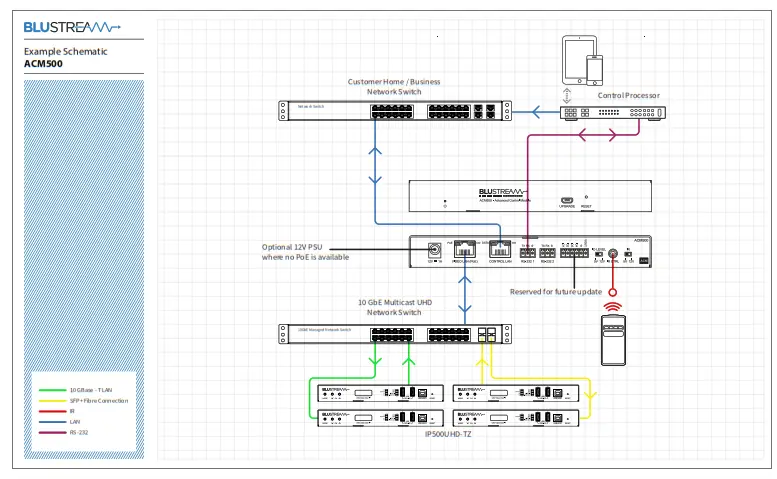Click the Control Processor device graphic
777x479 pixels.
tap(612, 112)
